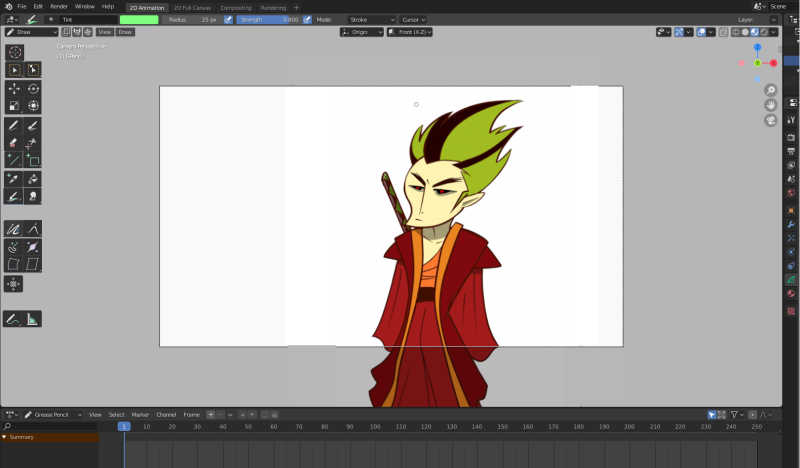Open the Render menu
Image resolution: width=800 pixels, height=468 pixels.
(59, 7)
